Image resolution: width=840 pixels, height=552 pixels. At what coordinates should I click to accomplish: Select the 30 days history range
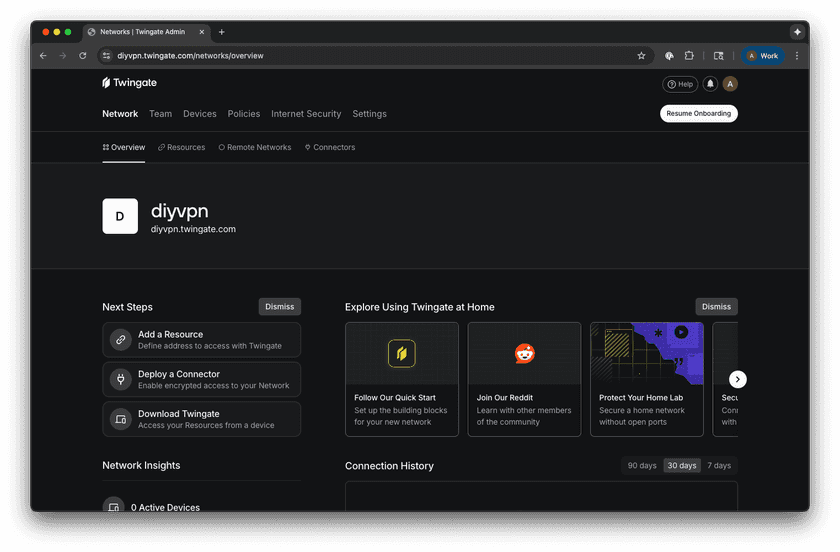point(681,466)
